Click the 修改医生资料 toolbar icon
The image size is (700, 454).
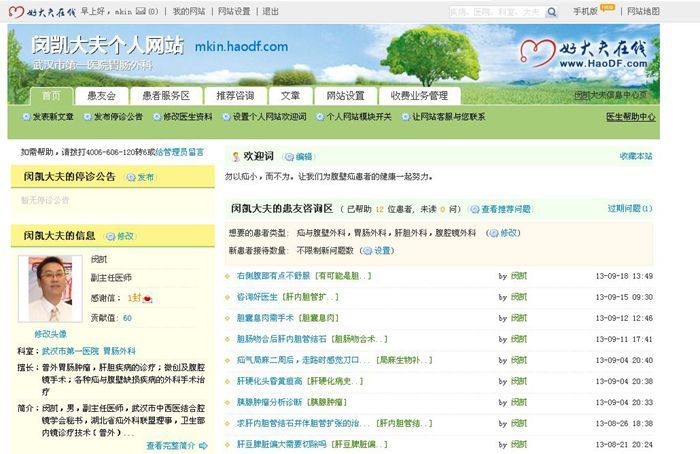(x=157, y=117)
